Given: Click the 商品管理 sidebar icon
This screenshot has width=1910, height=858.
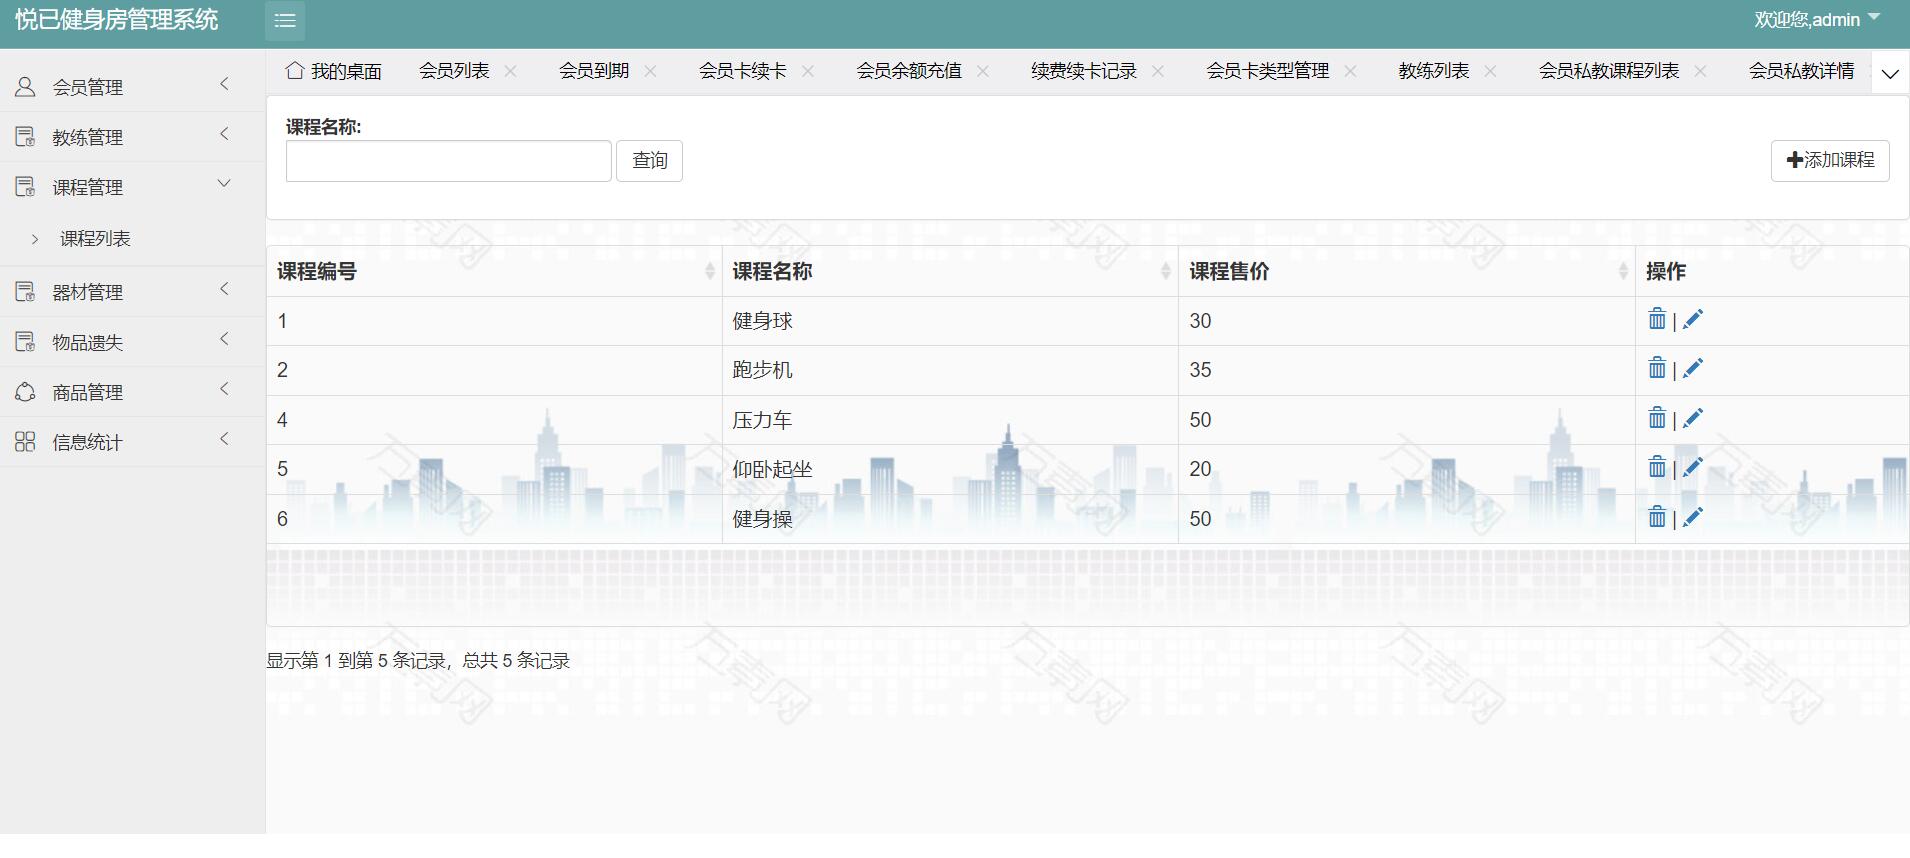Looking at the screenshot, I should pos(25,392).
